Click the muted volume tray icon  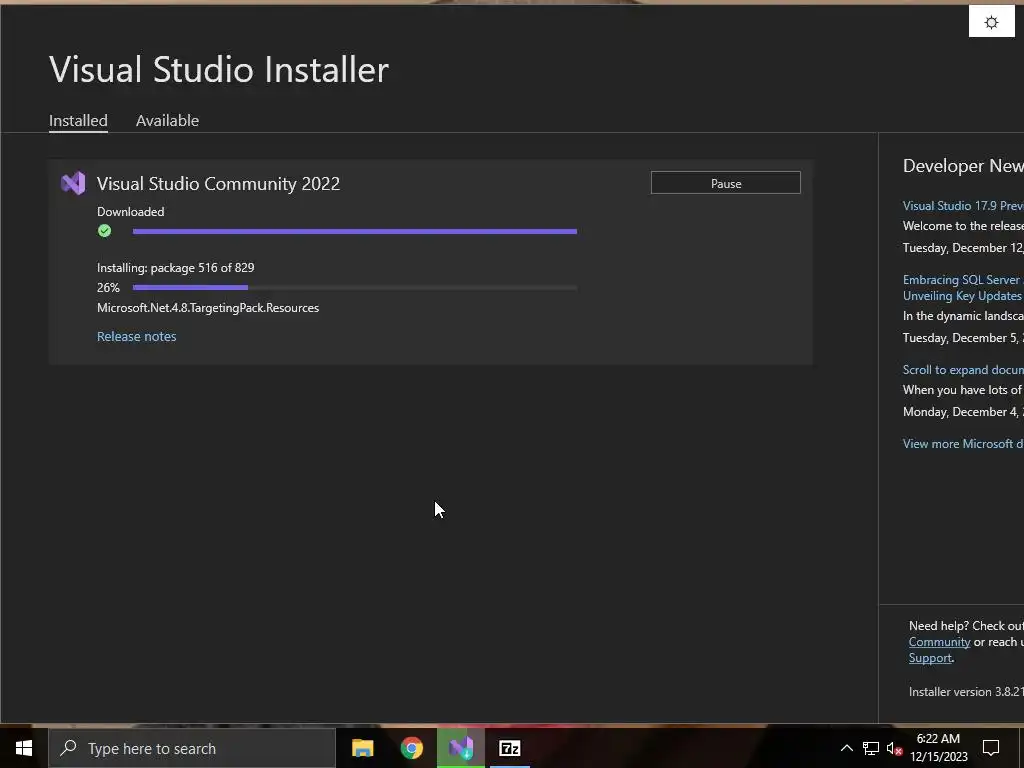[x=895, y=749]
